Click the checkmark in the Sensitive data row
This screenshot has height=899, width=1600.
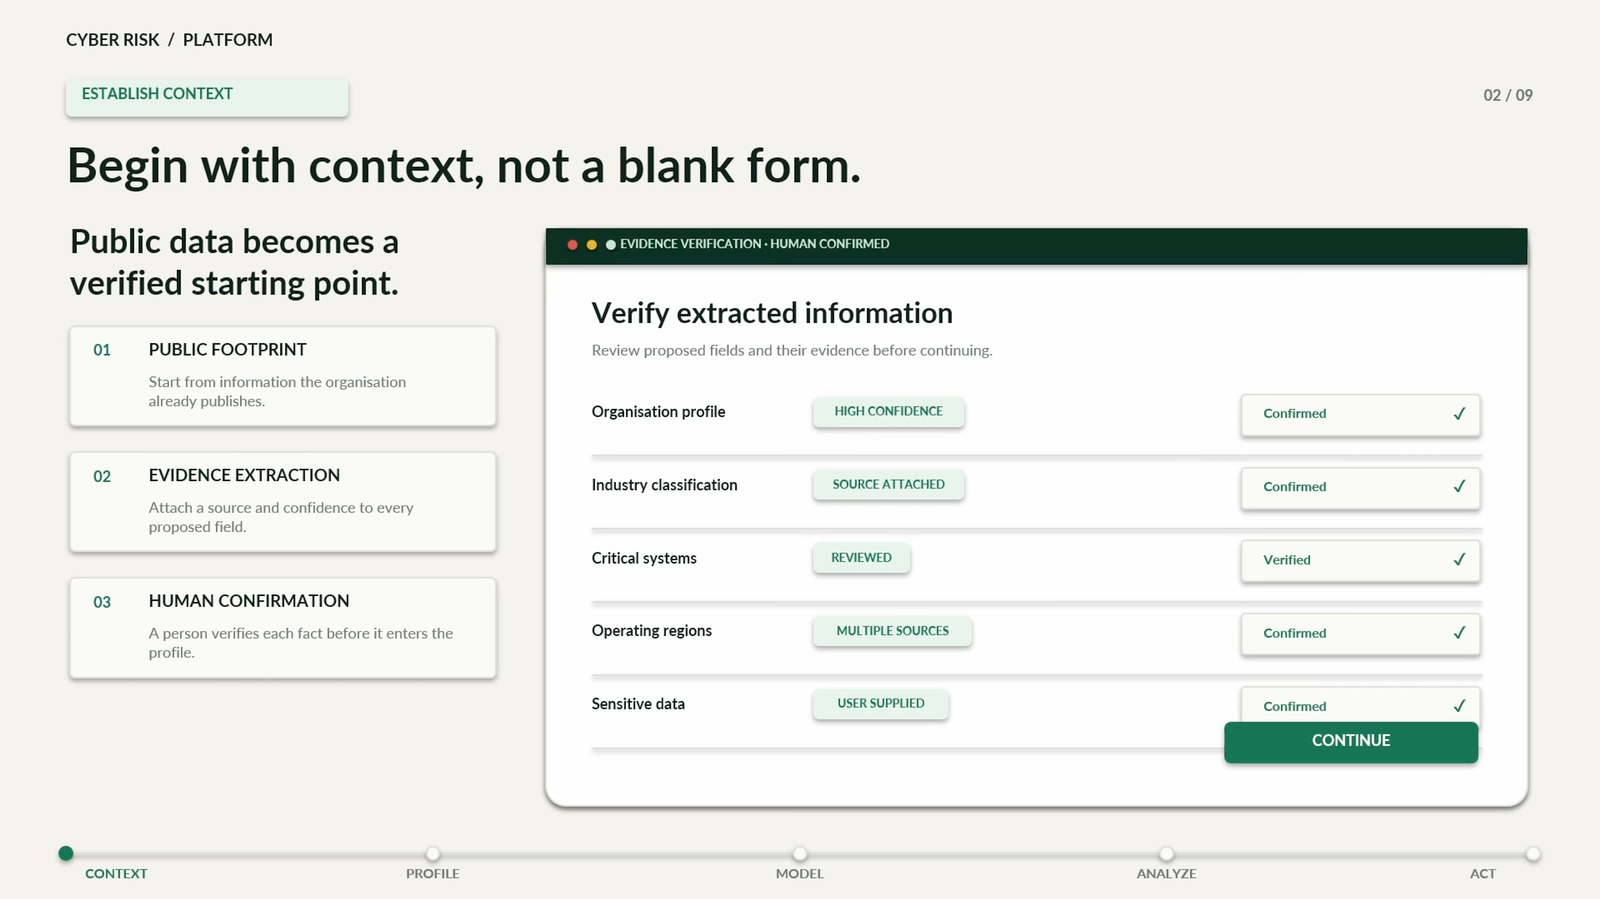click(1459, 705)
